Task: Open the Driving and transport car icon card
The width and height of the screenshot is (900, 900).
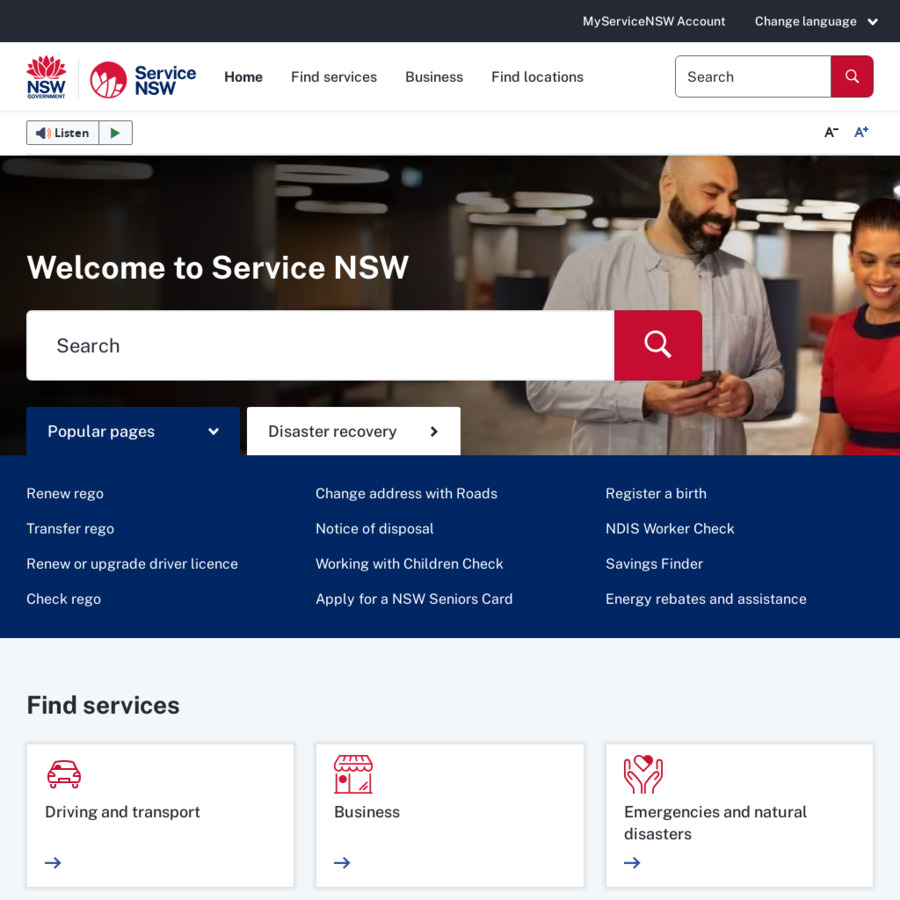Action: click(x=64, y=774)
